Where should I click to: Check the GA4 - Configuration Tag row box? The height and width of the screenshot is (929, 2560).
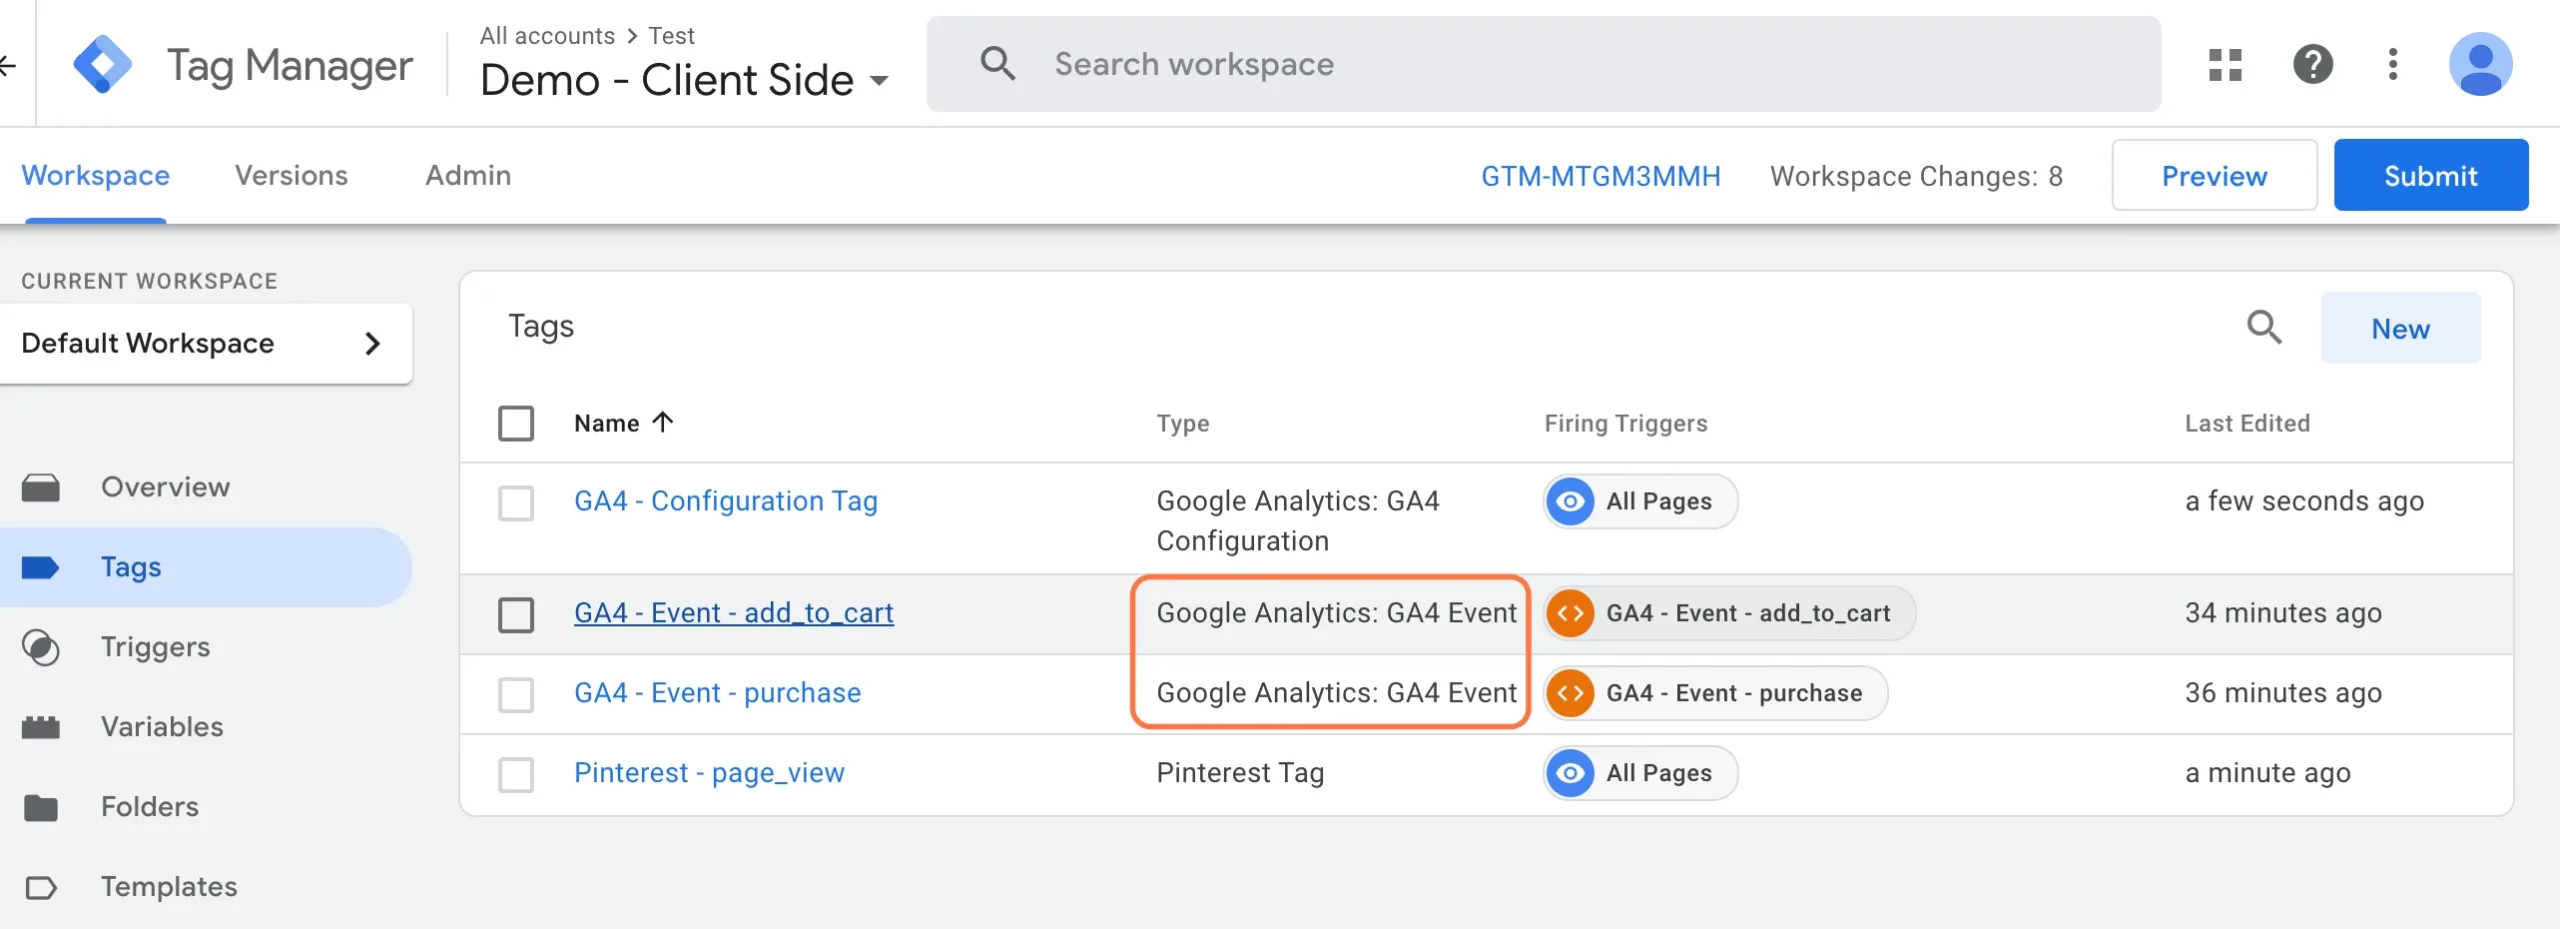[x=516, y=503]
